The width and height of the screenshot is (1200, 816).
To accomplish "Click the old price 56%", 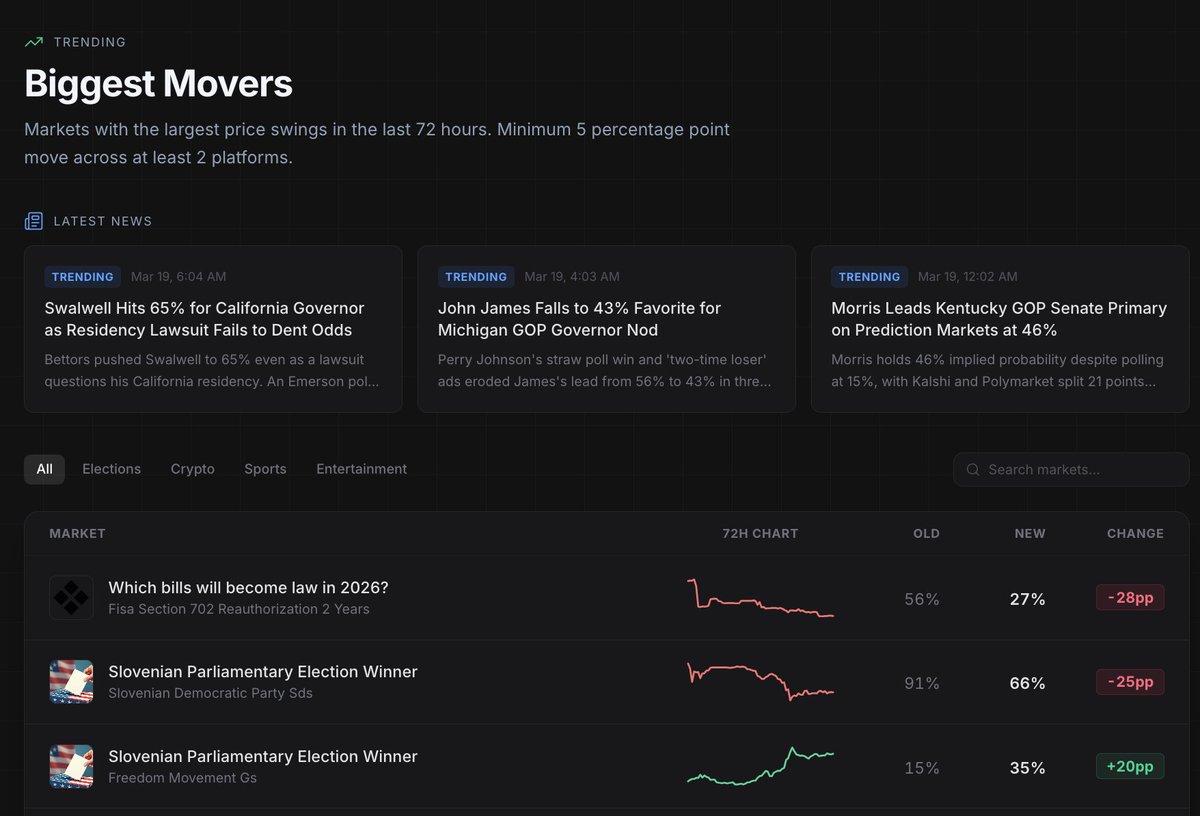I will click(x=921, y=599).
